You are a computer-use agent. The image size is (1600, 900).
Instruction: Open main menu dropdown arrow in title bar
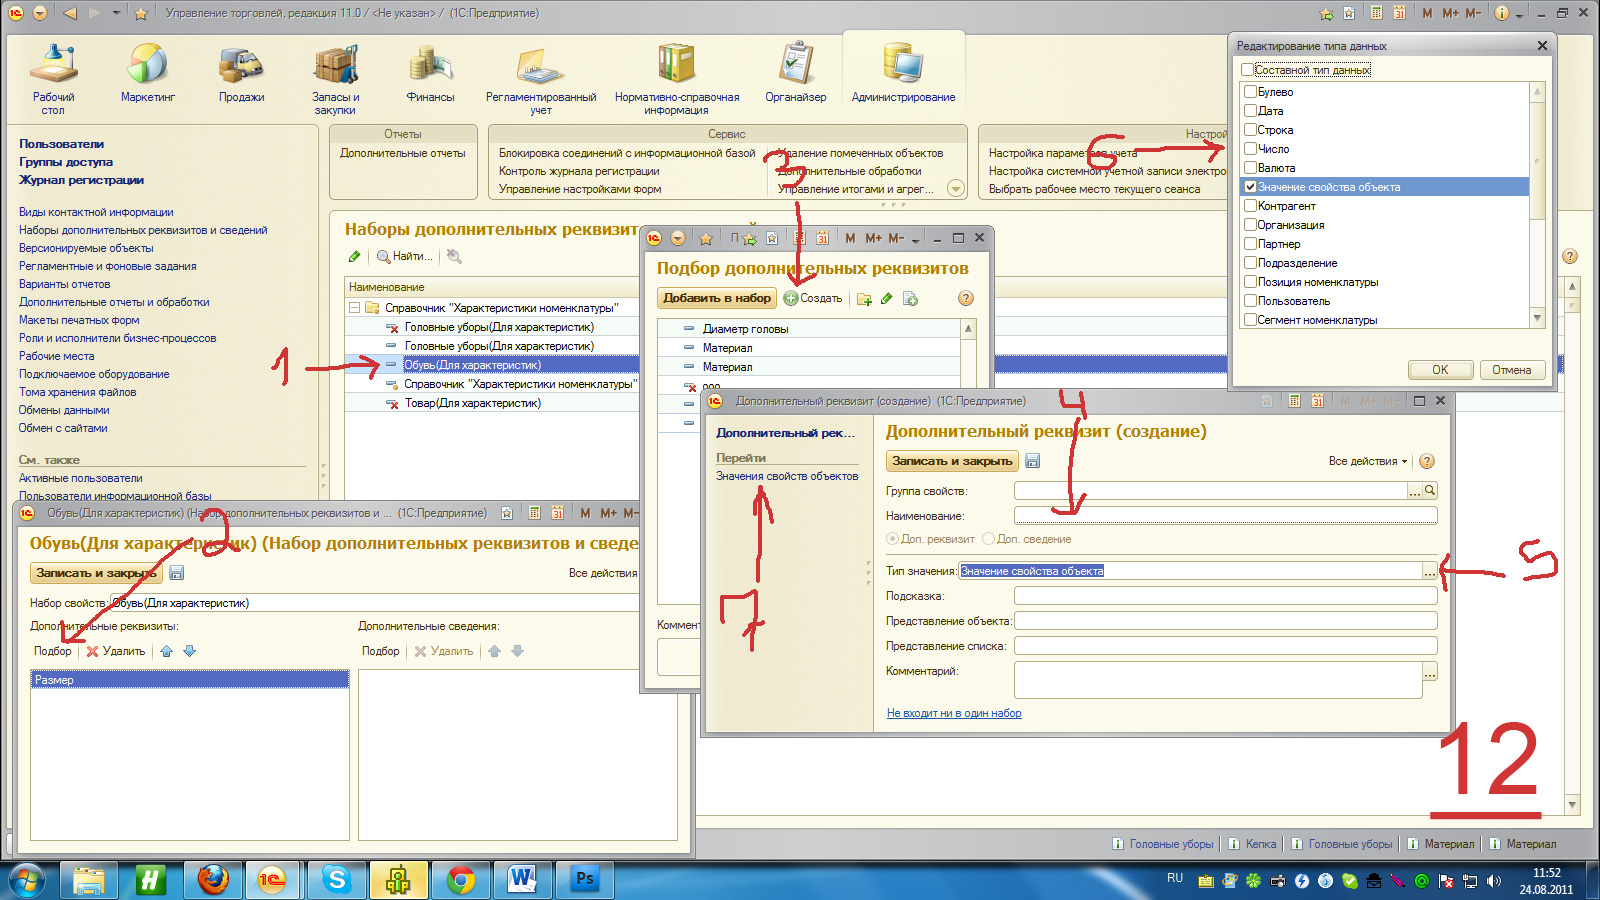tap(40, 13)
